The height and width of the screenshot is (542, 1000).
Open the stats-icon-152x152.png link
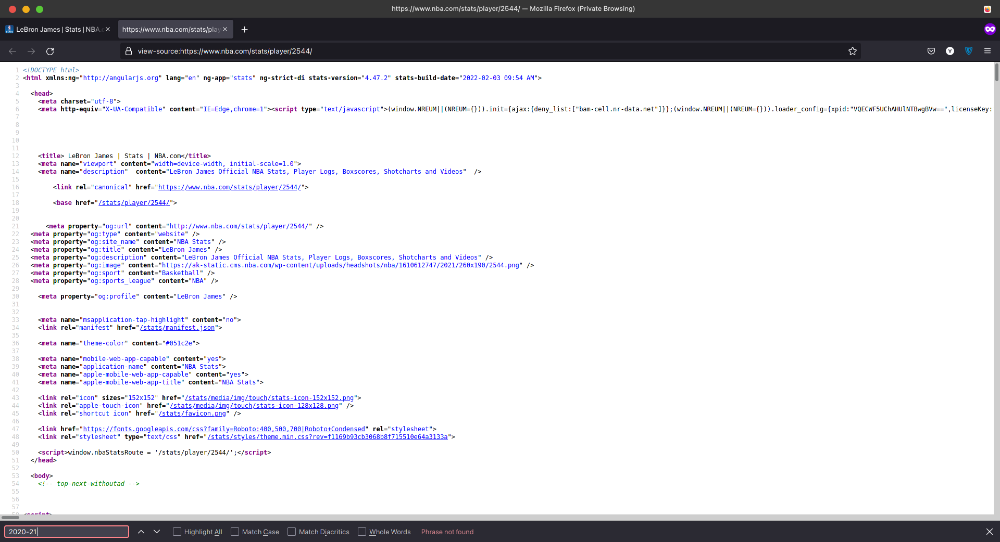(268, 398)
